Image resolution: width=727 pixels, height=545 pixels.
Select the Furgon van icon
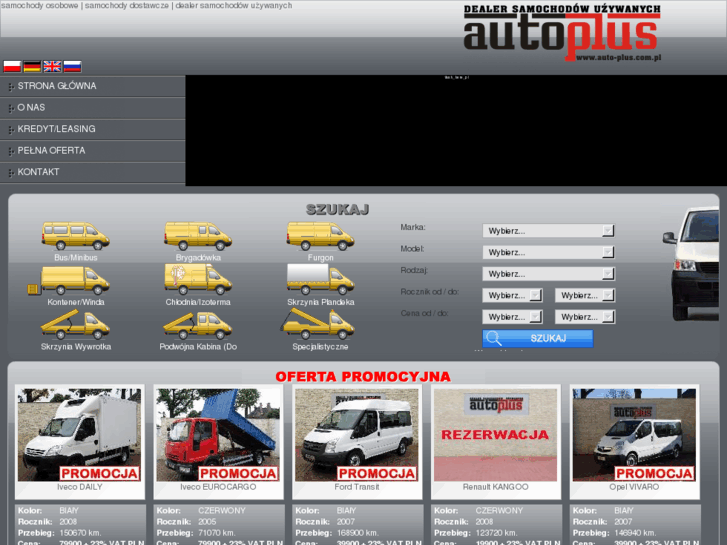[x=320, y=236]
